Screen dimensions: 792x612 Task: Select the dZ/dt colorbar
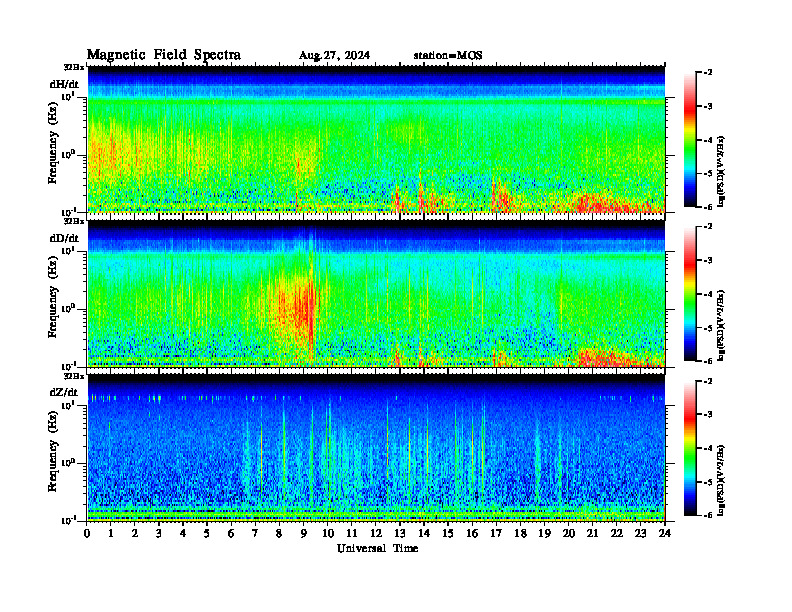[690, 448]
